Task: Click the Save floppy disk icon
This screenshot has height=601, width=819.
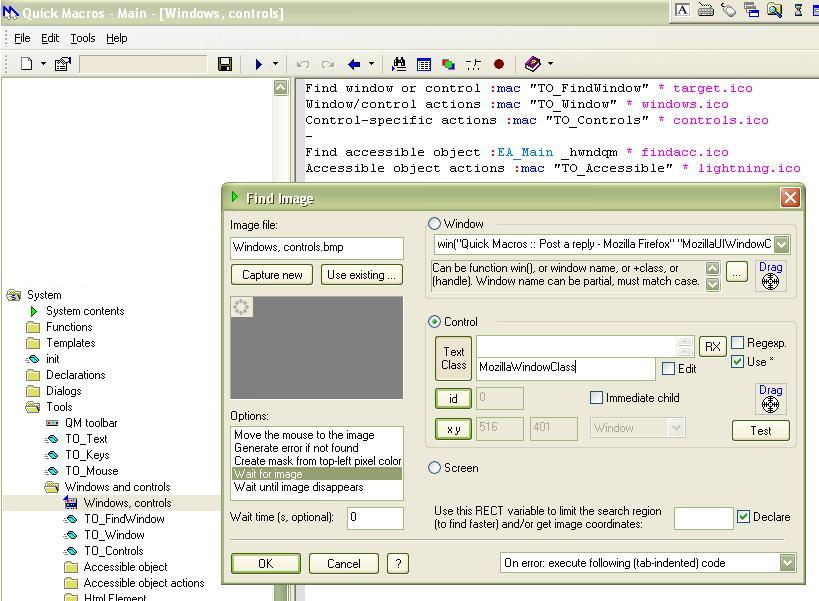Action: click(225, 64)
